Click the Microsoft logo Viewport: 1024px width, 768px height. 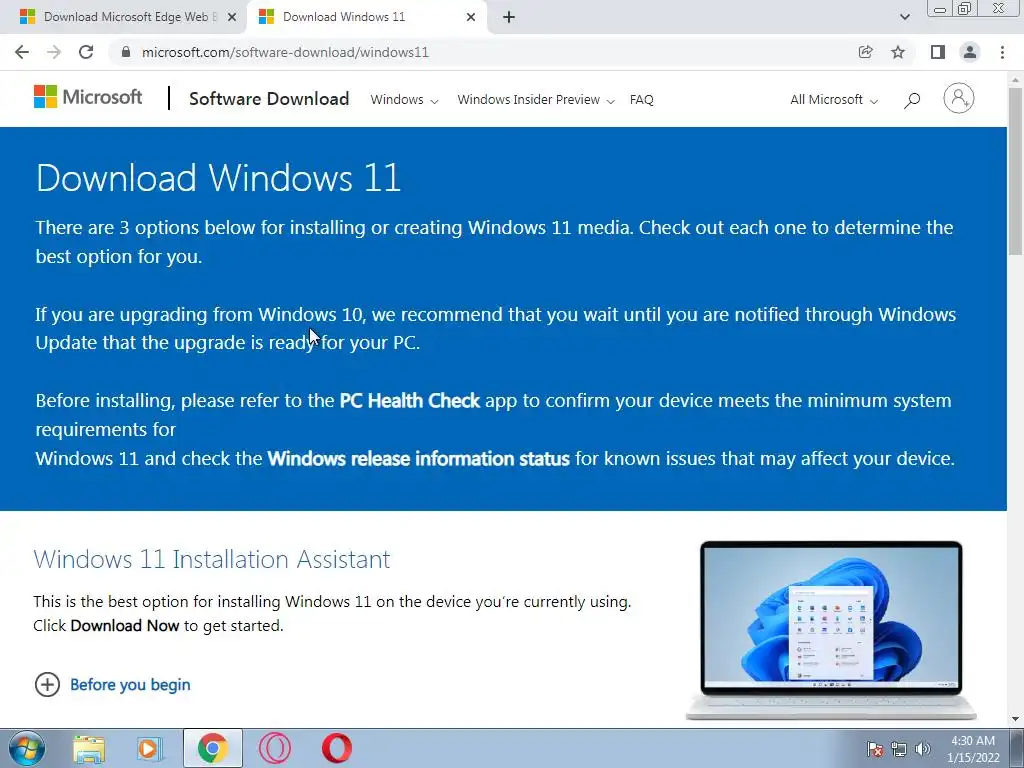click(x=88, y=97)
